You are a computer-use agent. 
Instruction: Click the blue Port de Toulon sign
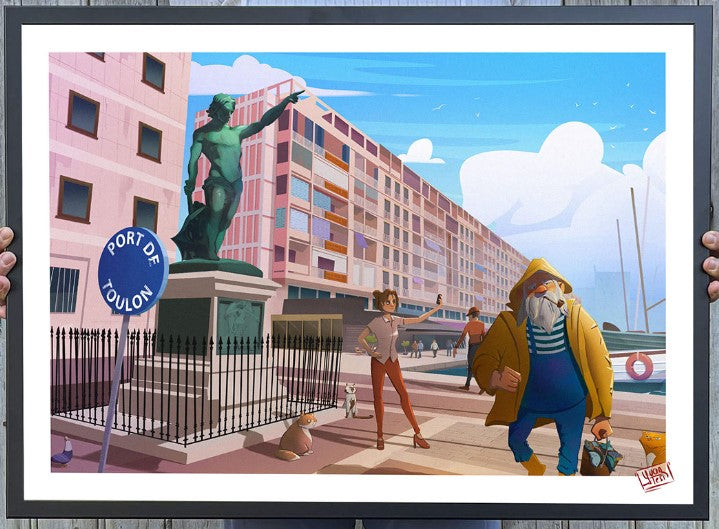(132, 270)
